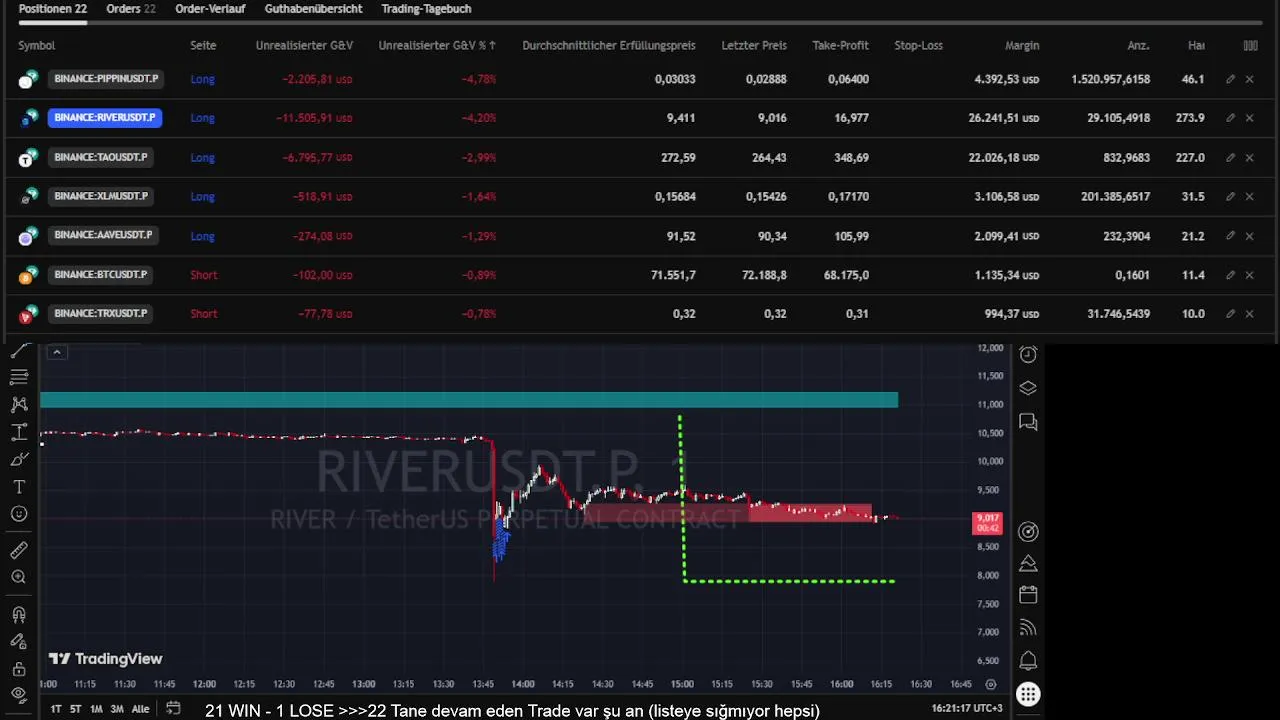Open the screener radar icon
Viewport: 1280px width, 720px height.
(1028, 532)
